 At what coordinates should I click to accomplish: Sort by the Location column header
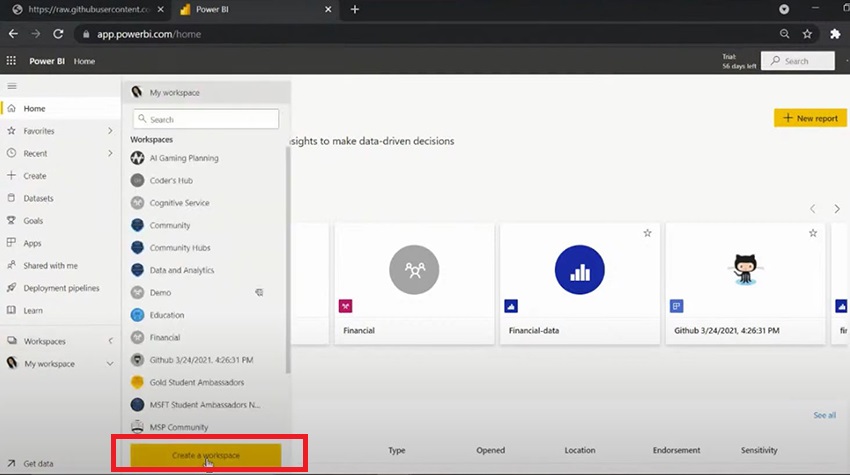coord(580,450)
